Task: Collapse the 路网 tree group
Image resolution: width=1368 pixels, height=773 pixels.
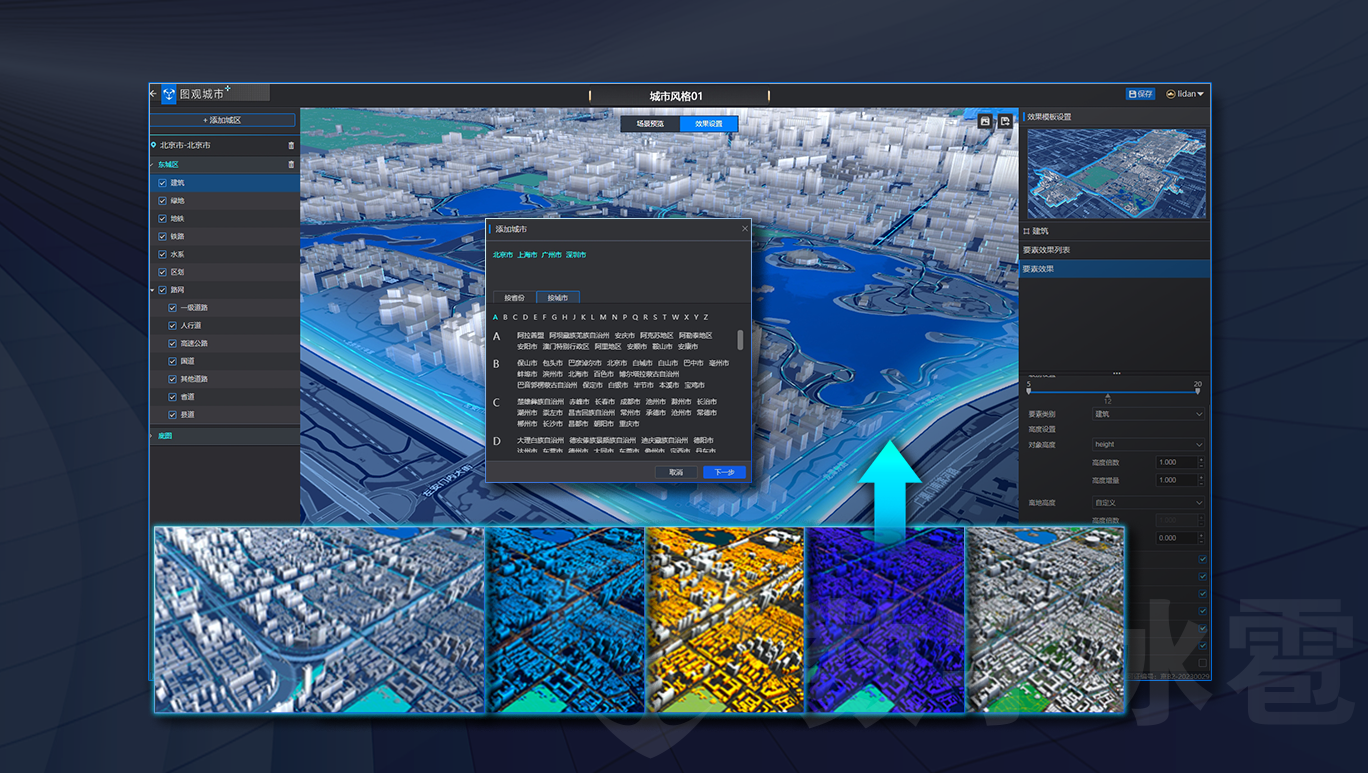Action: coord(152,290)
